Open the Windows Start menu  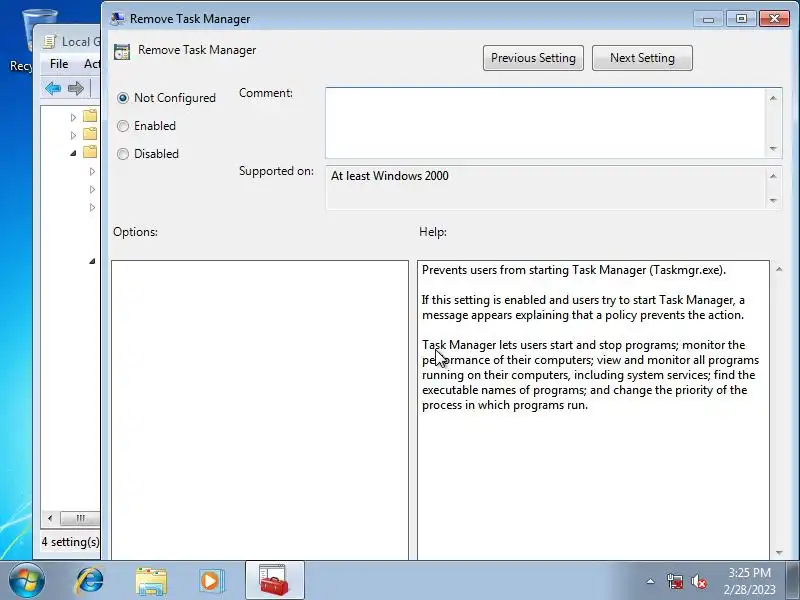coord(27,581)
